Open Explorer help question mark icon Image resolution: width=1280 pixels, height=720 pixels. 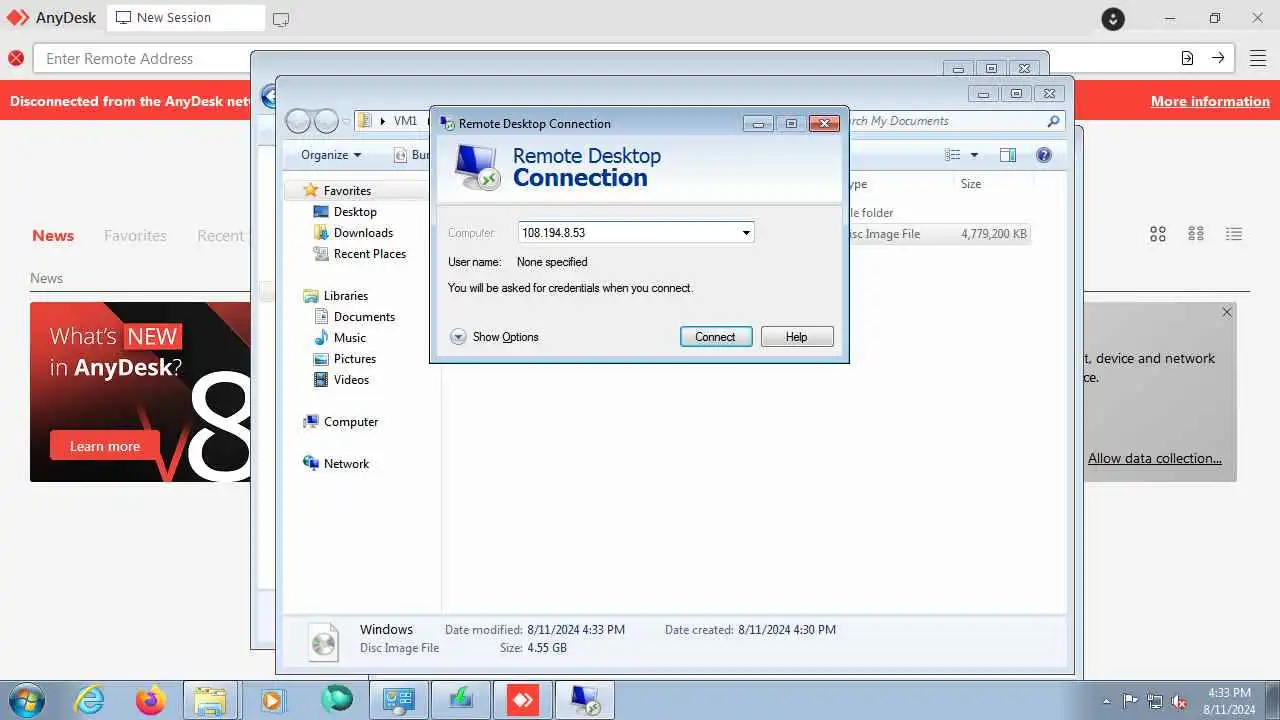pyautogui.click(x=1044, y=155)
